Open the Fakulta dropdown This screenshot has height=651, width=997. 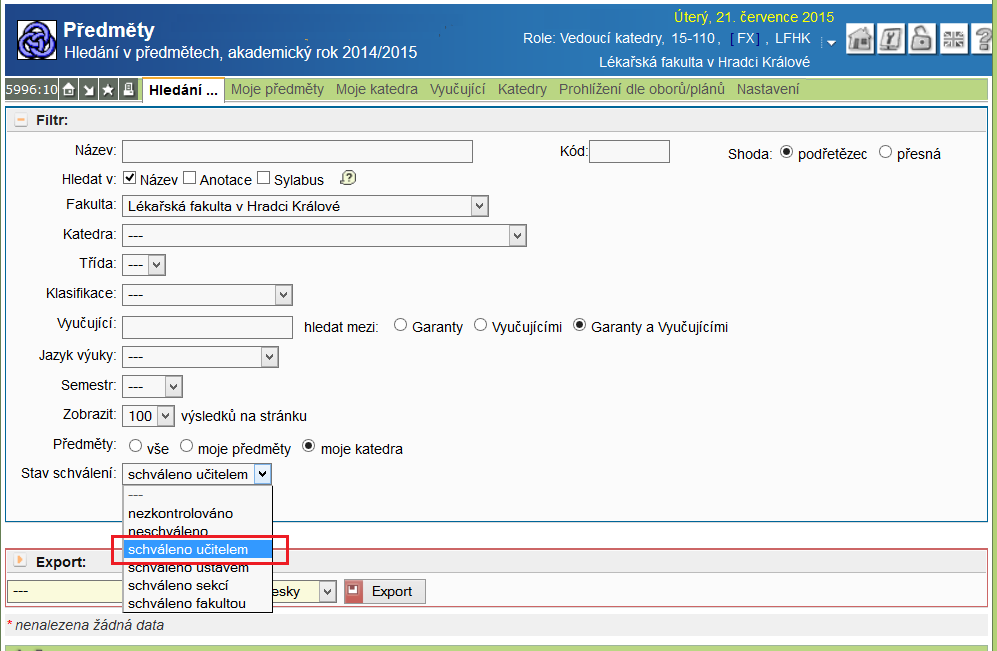305,207
